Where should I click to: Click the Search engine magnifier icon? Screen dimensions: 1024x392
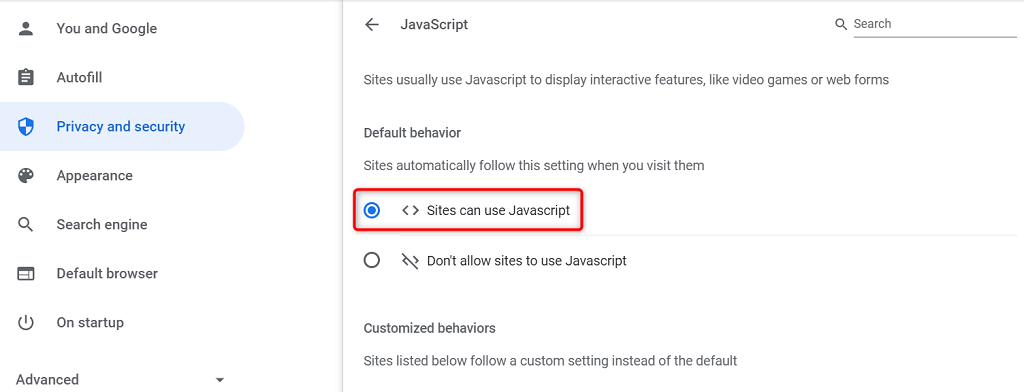tap(25, 225)
